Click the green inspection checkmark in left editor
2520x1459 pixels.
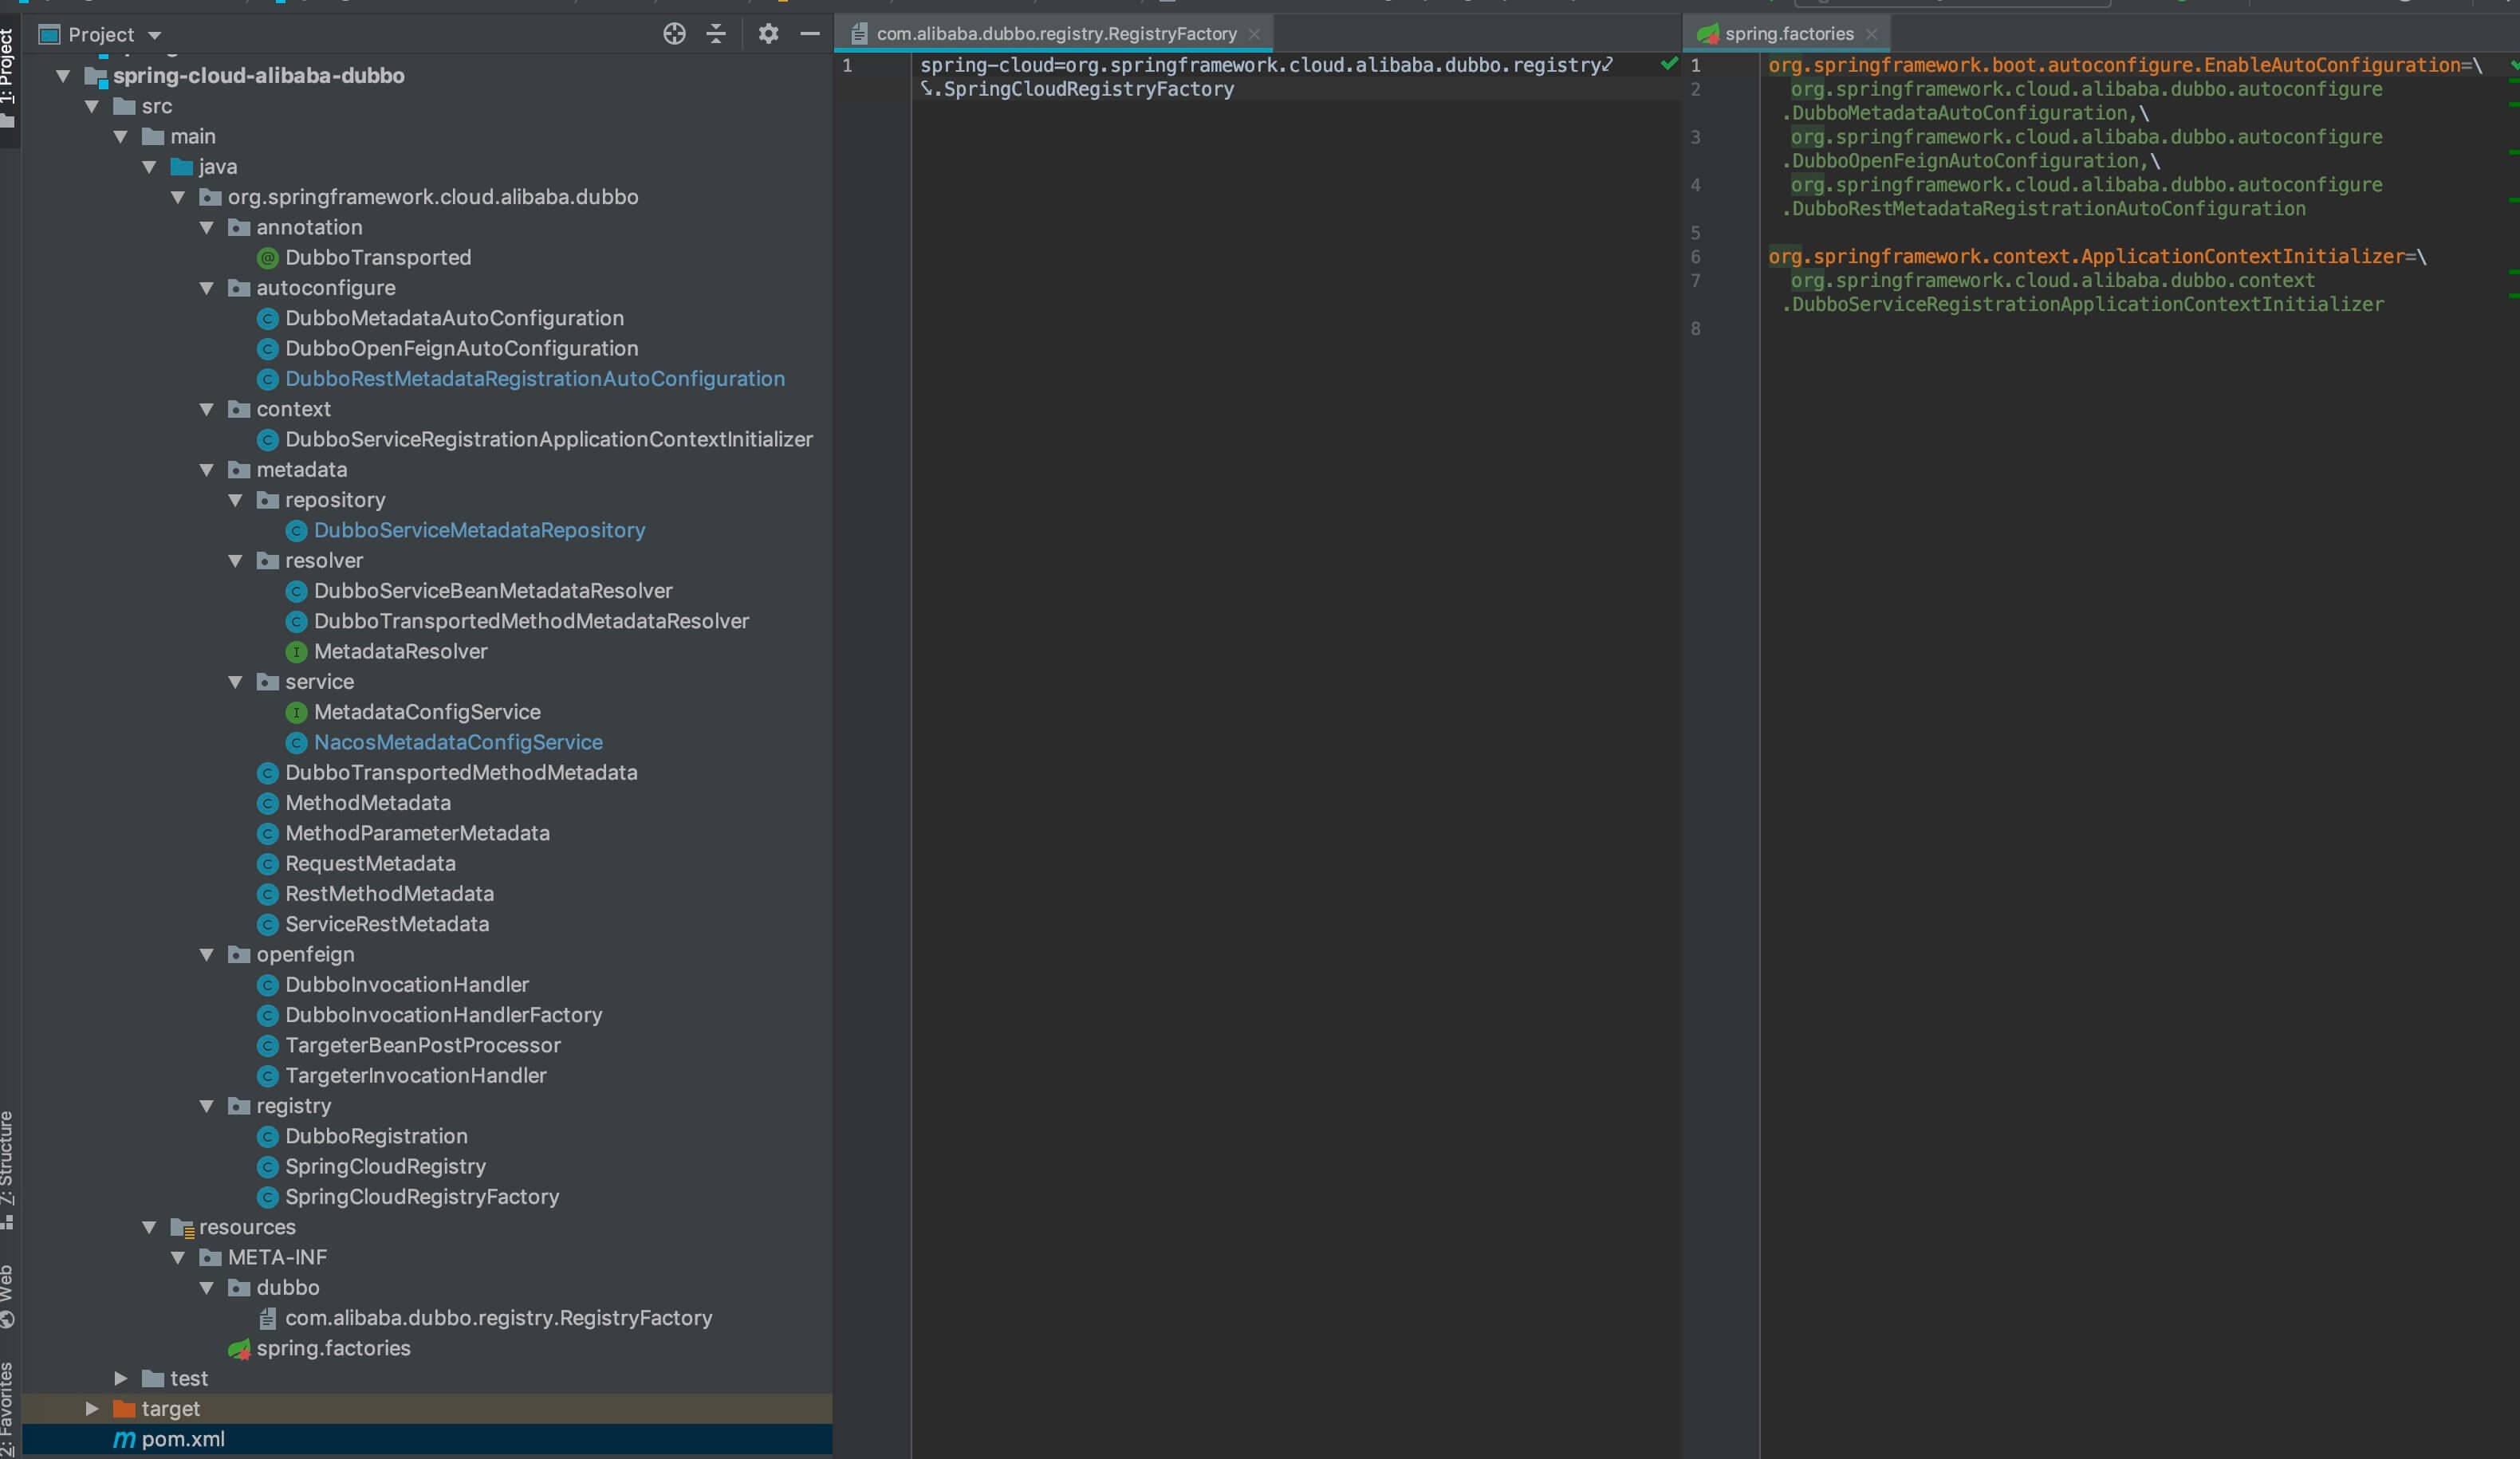[x=1668, y=64]
